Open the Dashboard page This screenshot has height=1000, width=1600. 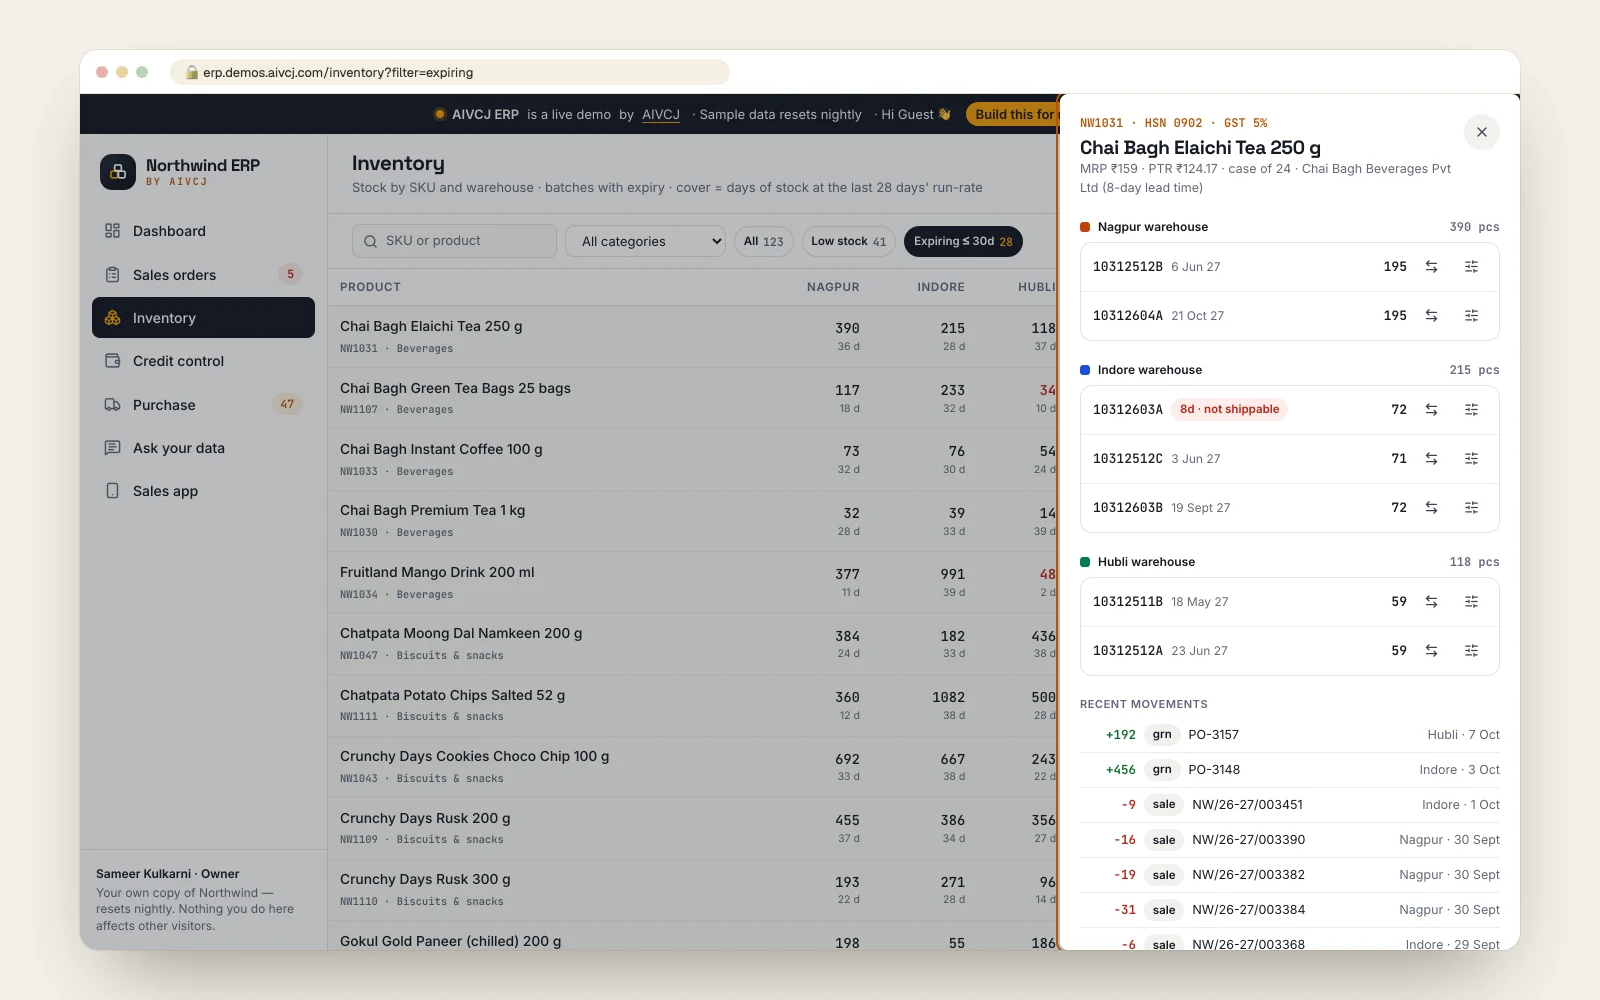[203, 231]
